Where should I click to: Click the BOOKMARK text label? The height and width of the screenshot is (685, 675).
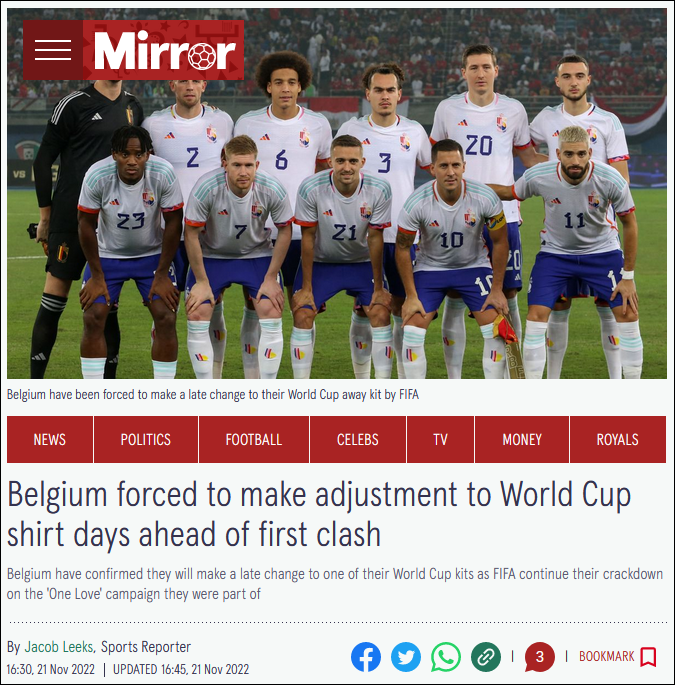(606, 657)
